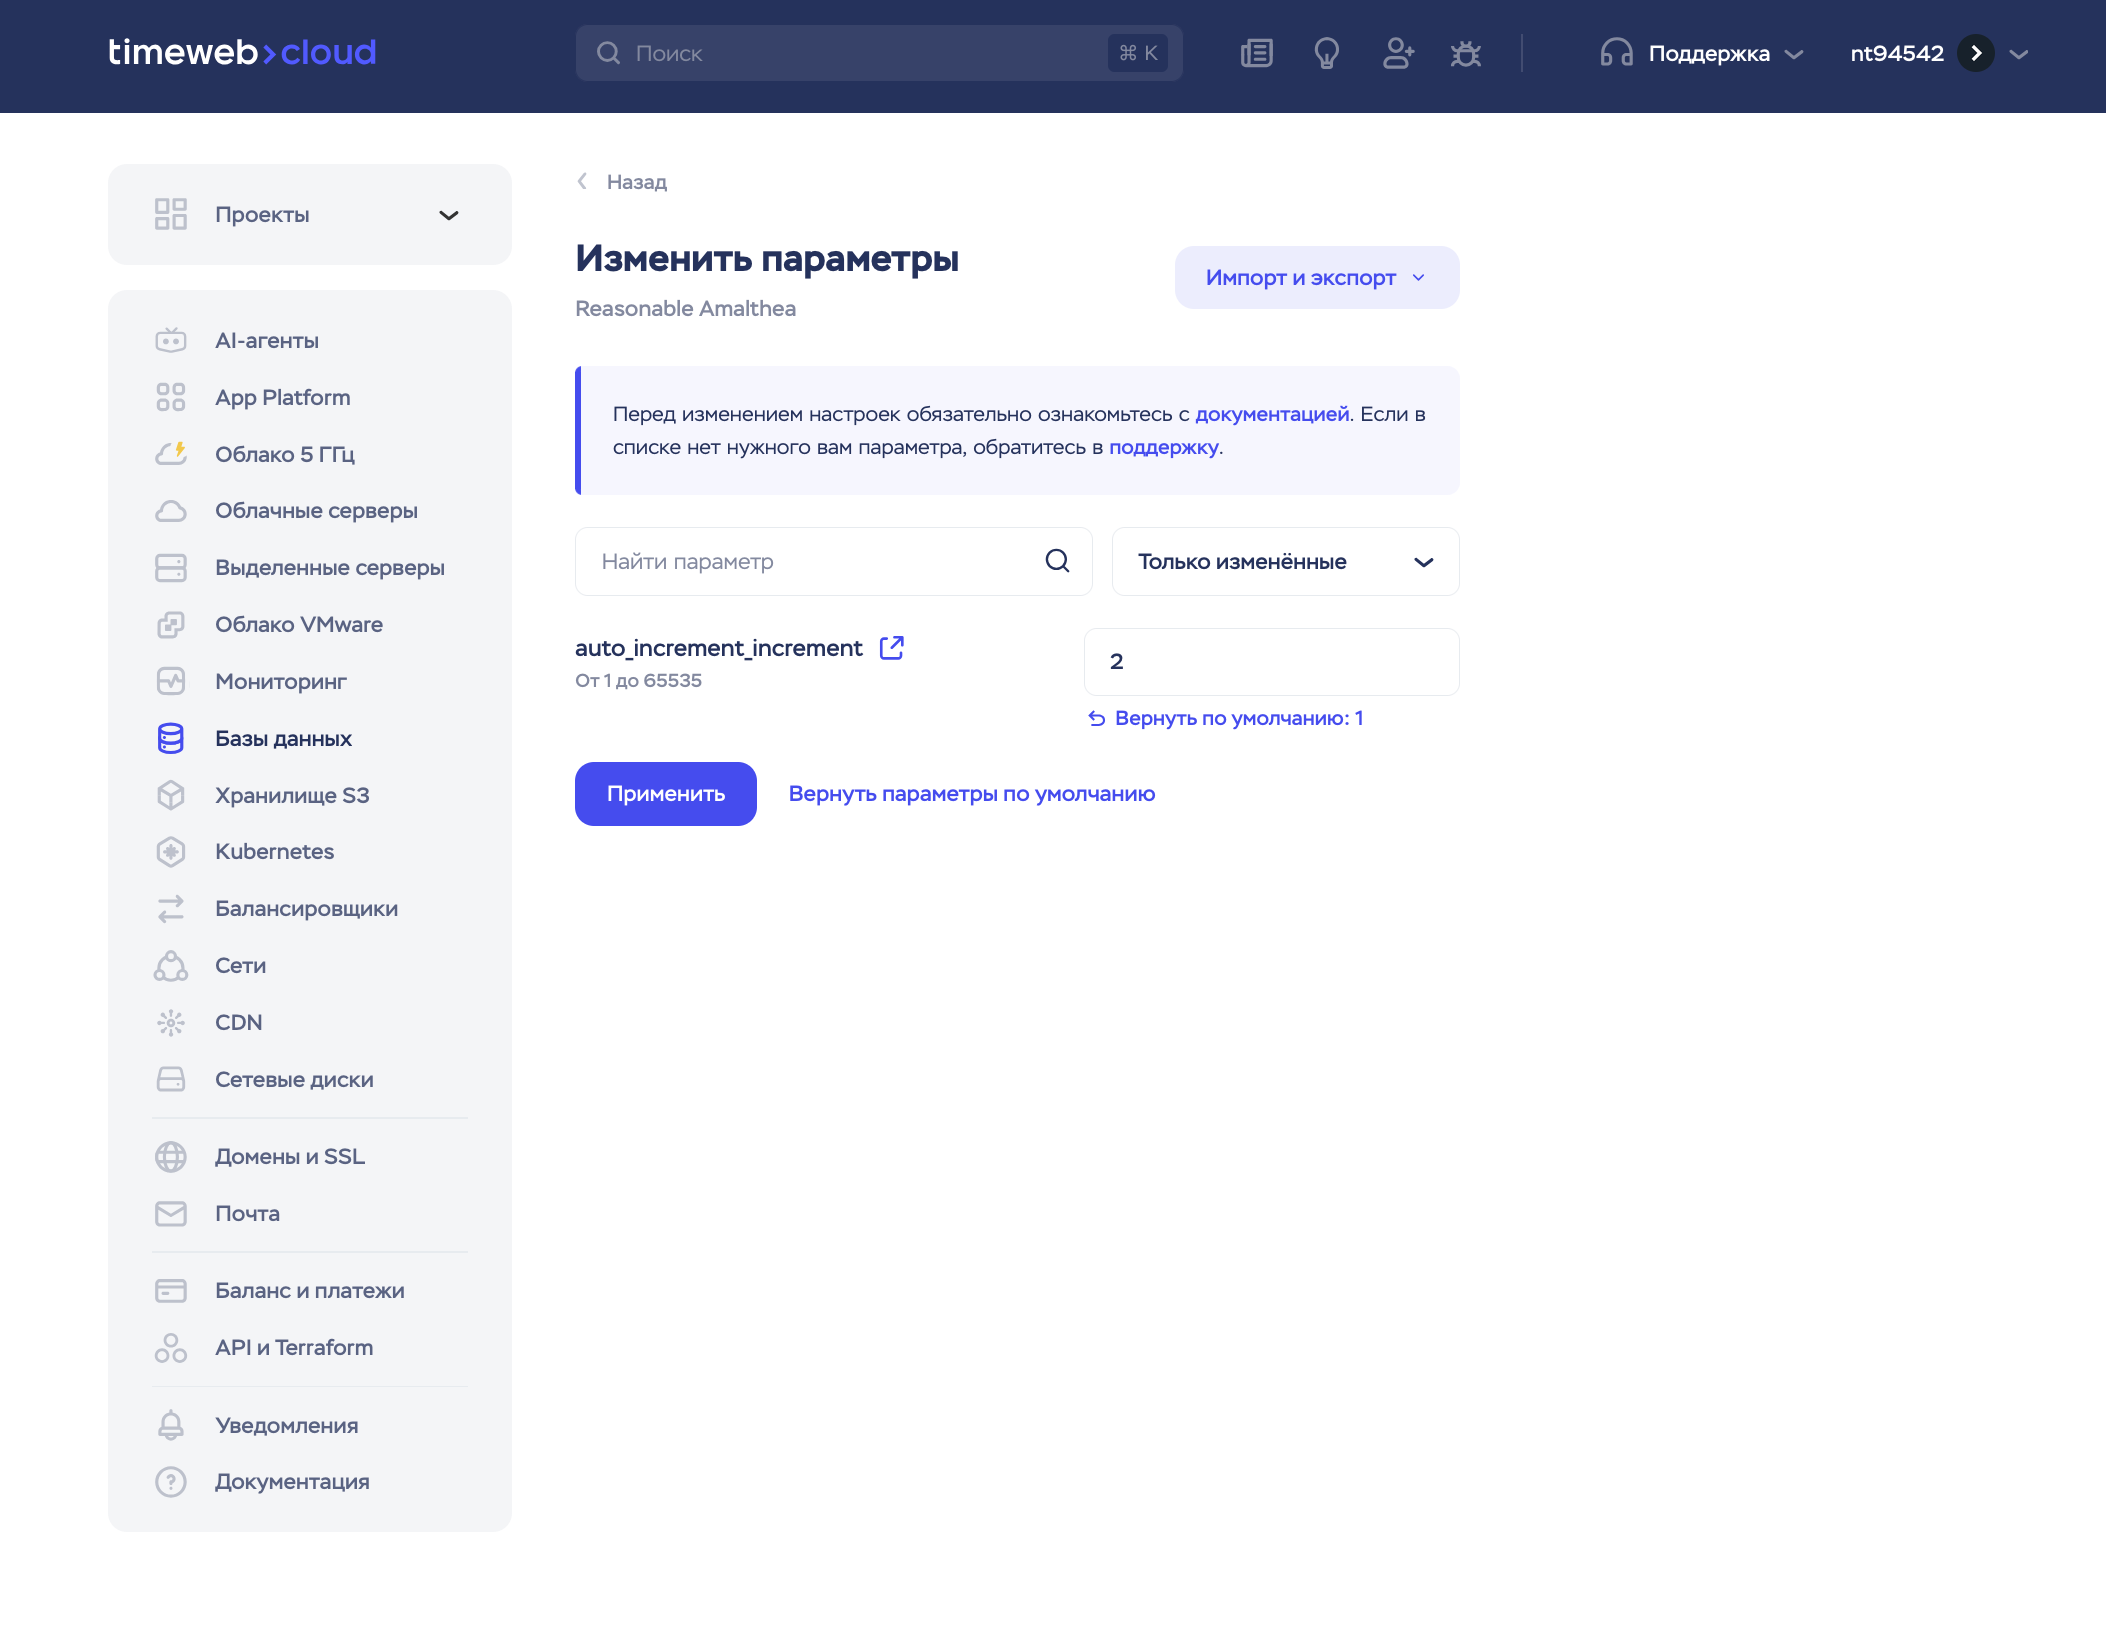Click the Домены и SSL globe icon

[x=171, y=1157]
